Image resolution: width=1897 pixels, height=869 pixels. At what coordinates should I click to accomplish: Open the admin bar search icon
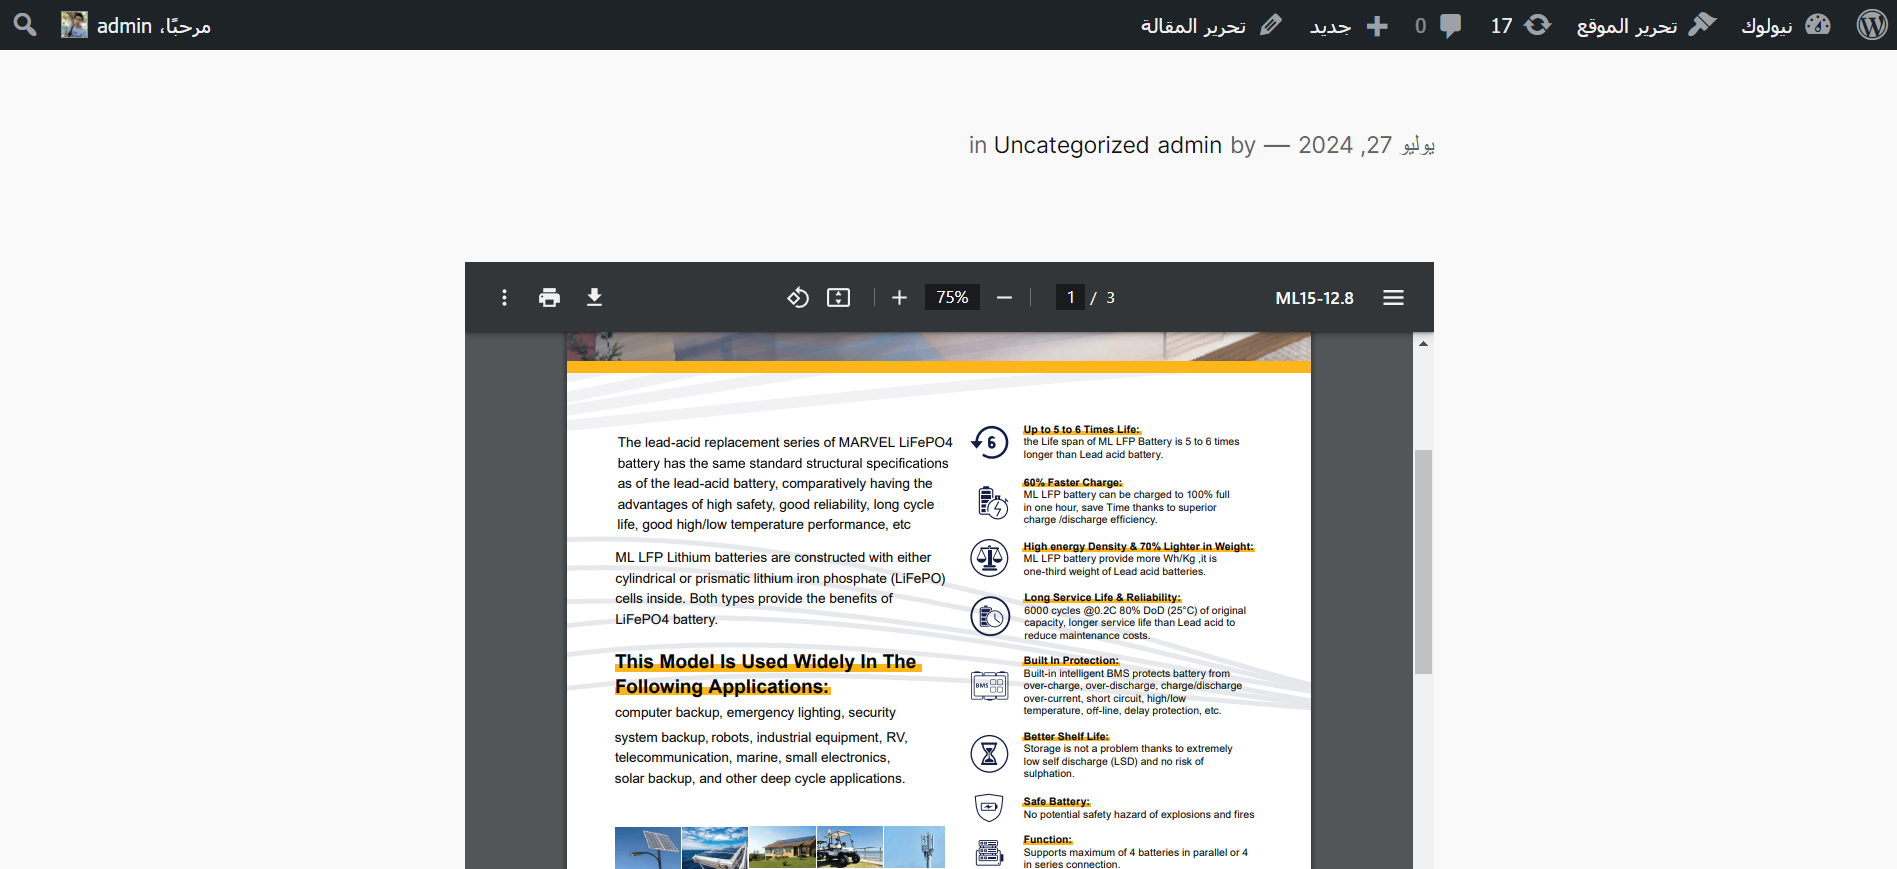click(25, 25)
